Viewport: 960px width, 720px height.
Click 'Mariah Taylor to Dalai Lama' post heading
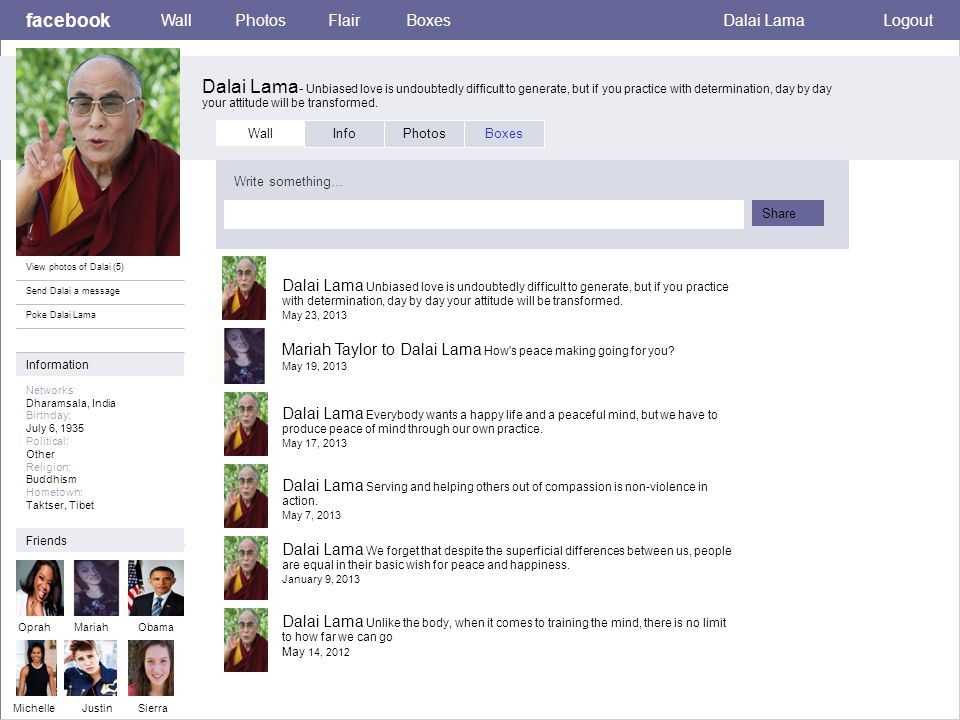[381, 350]
